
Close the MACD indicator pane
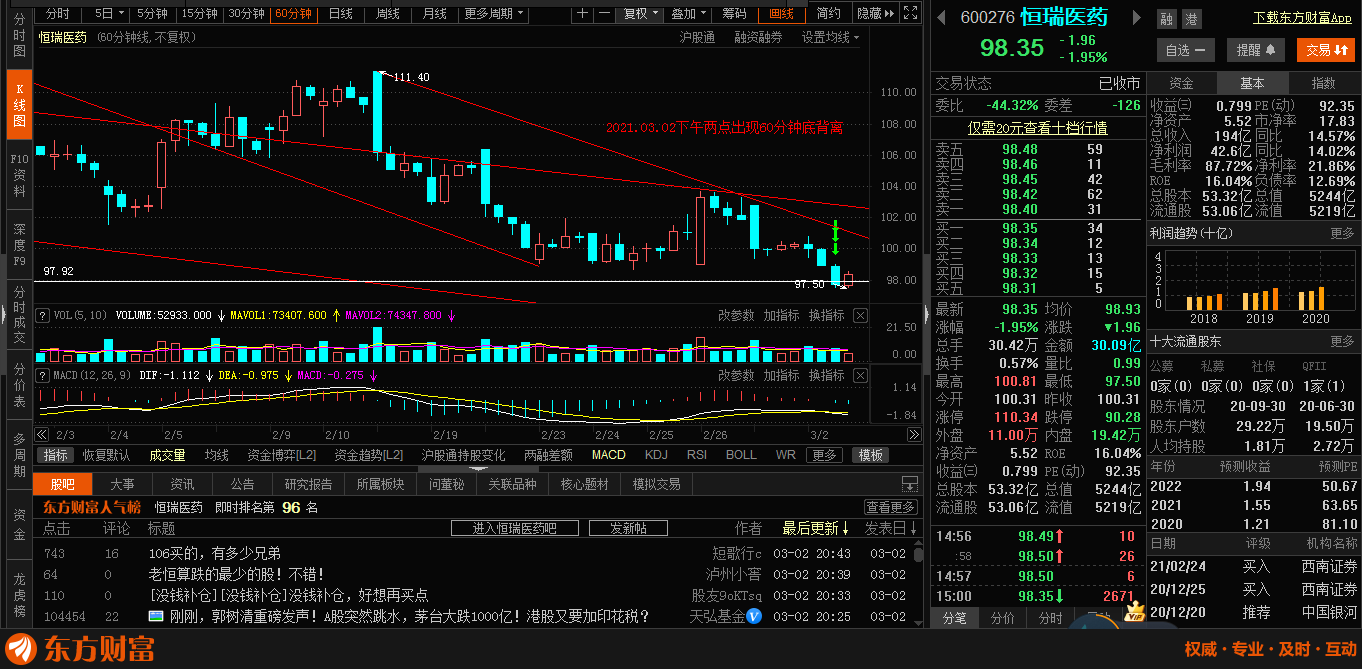tap(860, 375)
